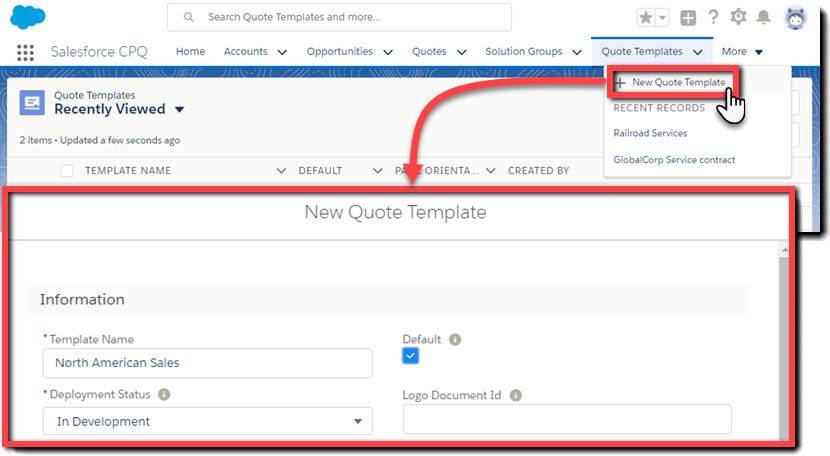Open the Help question mark icon
The height and width of the screenshot is (456, 830).
coord(713,17)
